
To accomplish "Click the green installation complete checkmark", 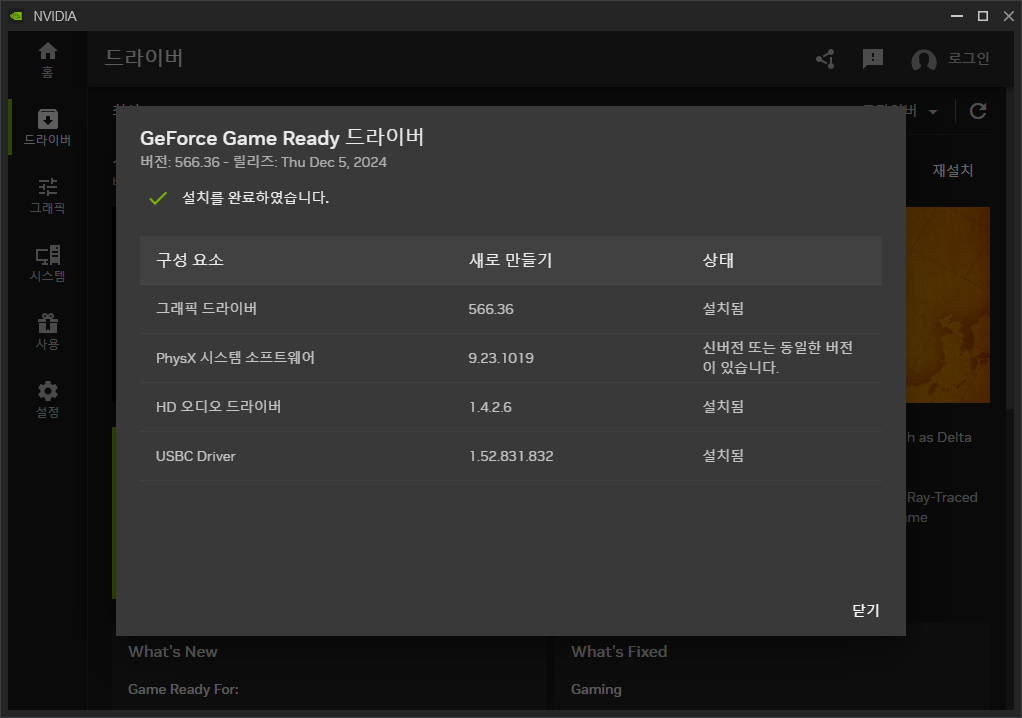I will coord(158,198).
